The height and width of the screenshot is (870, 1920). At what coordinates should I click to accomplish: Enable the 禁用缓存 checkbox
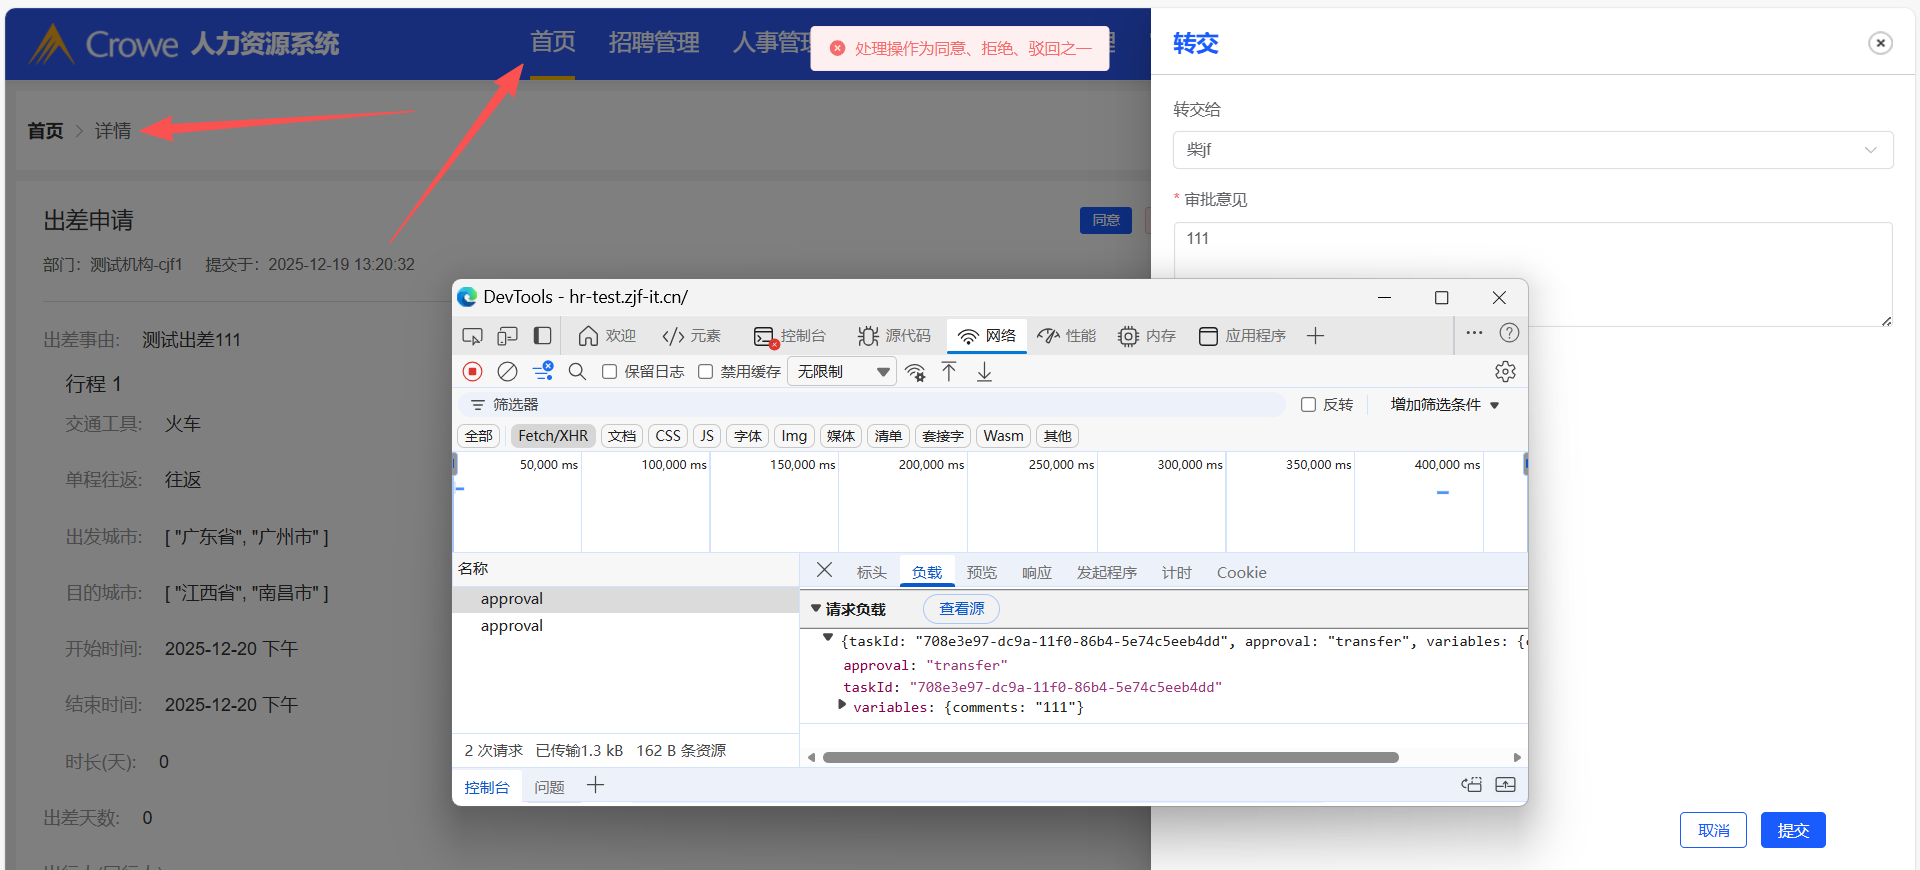[x=706, y=372]
